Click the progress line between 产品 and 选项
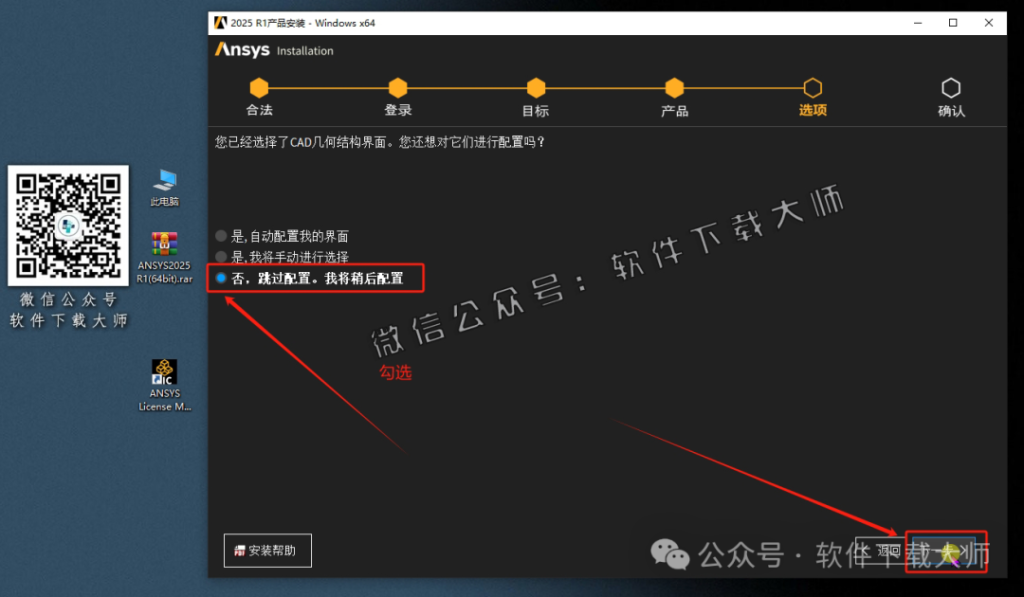The height and width of the screenshot is (597, 1024). click(742, 88)
